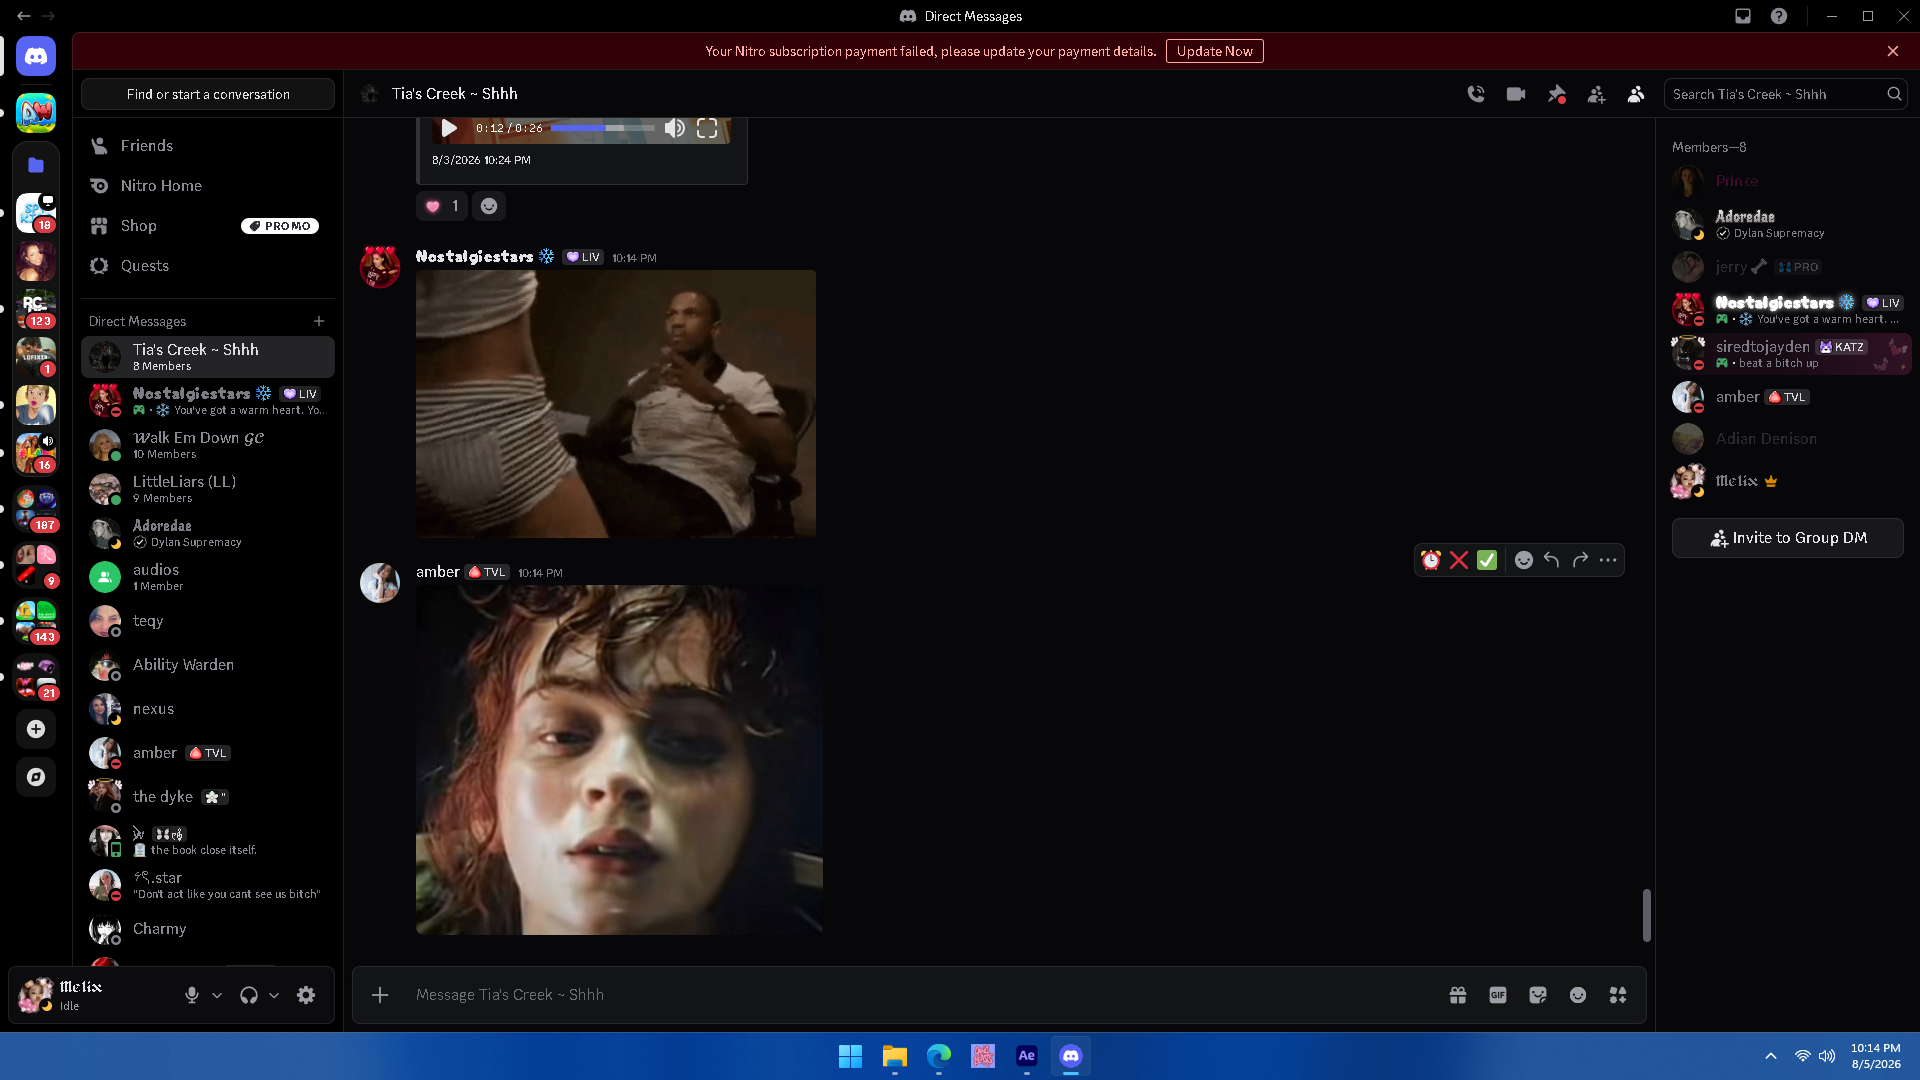The image size is (1920, 1080).
Task: Forward amber's message
Action: point(1580,560)
